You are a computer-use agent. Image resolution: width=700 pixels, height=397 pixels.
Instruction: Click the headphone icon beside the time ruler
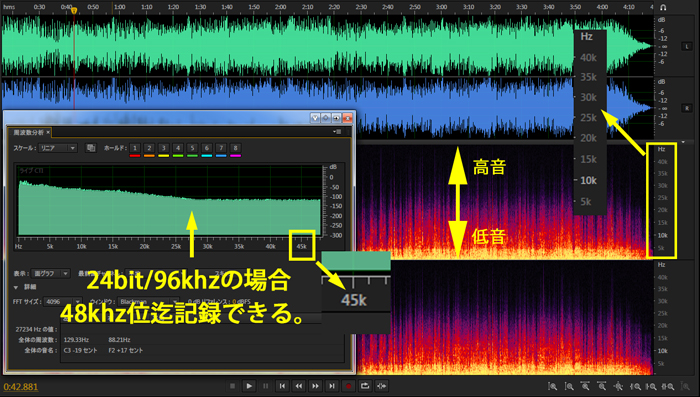663,7
